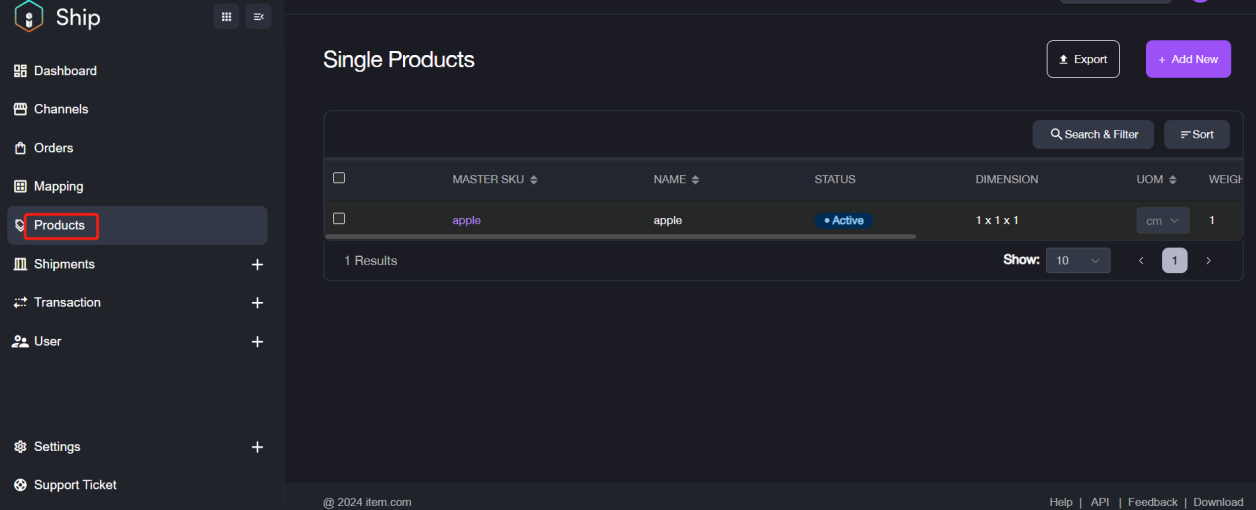Click the Feedback footer link
1256x510 pixels.
tap(1152, 502)
